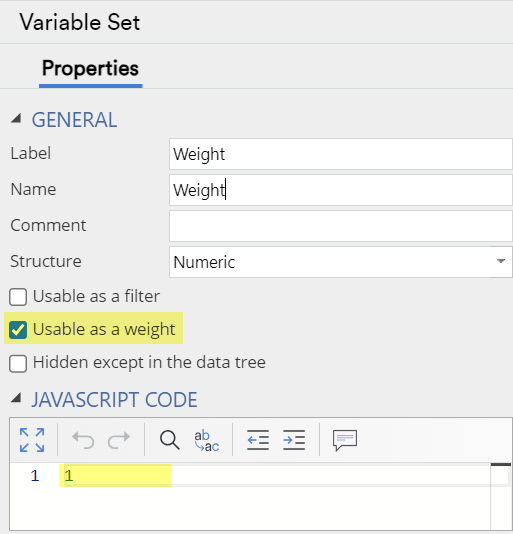Uncheck Usable as a weight
This screenshot has width=513, height=534.
(x=18, y=330)
